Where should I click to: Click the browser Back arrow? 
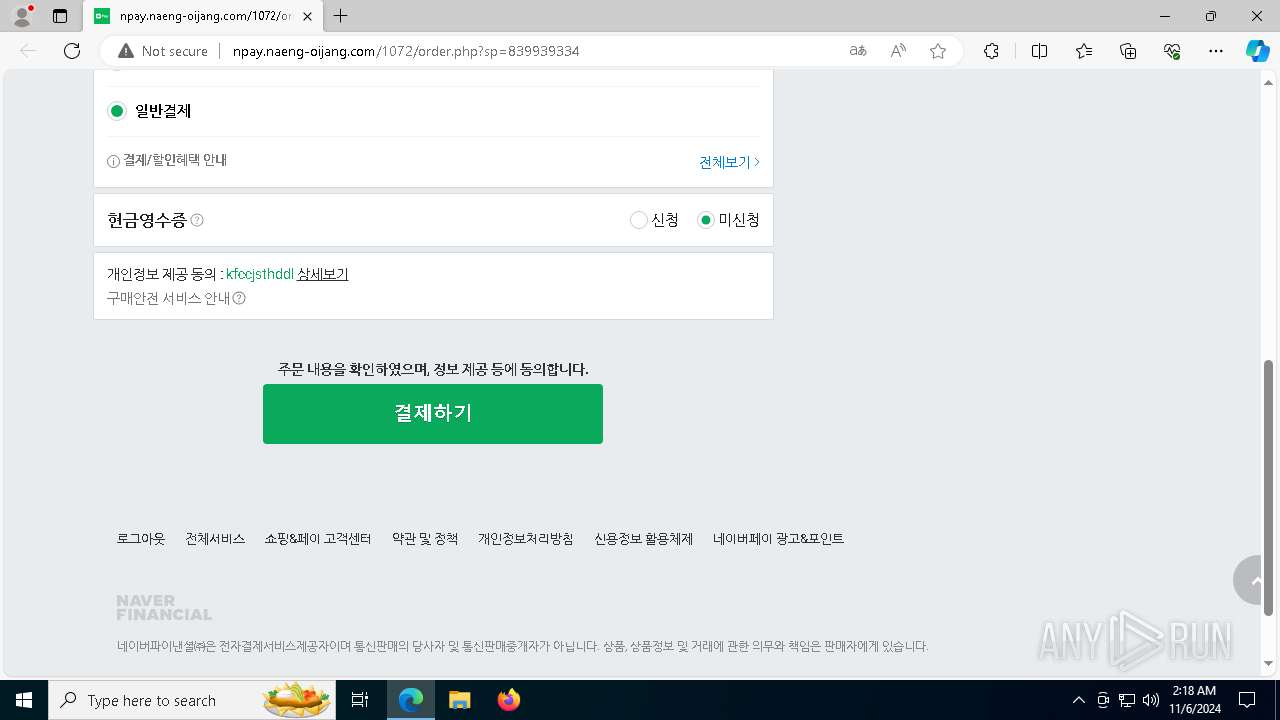[x=28, y=51]
